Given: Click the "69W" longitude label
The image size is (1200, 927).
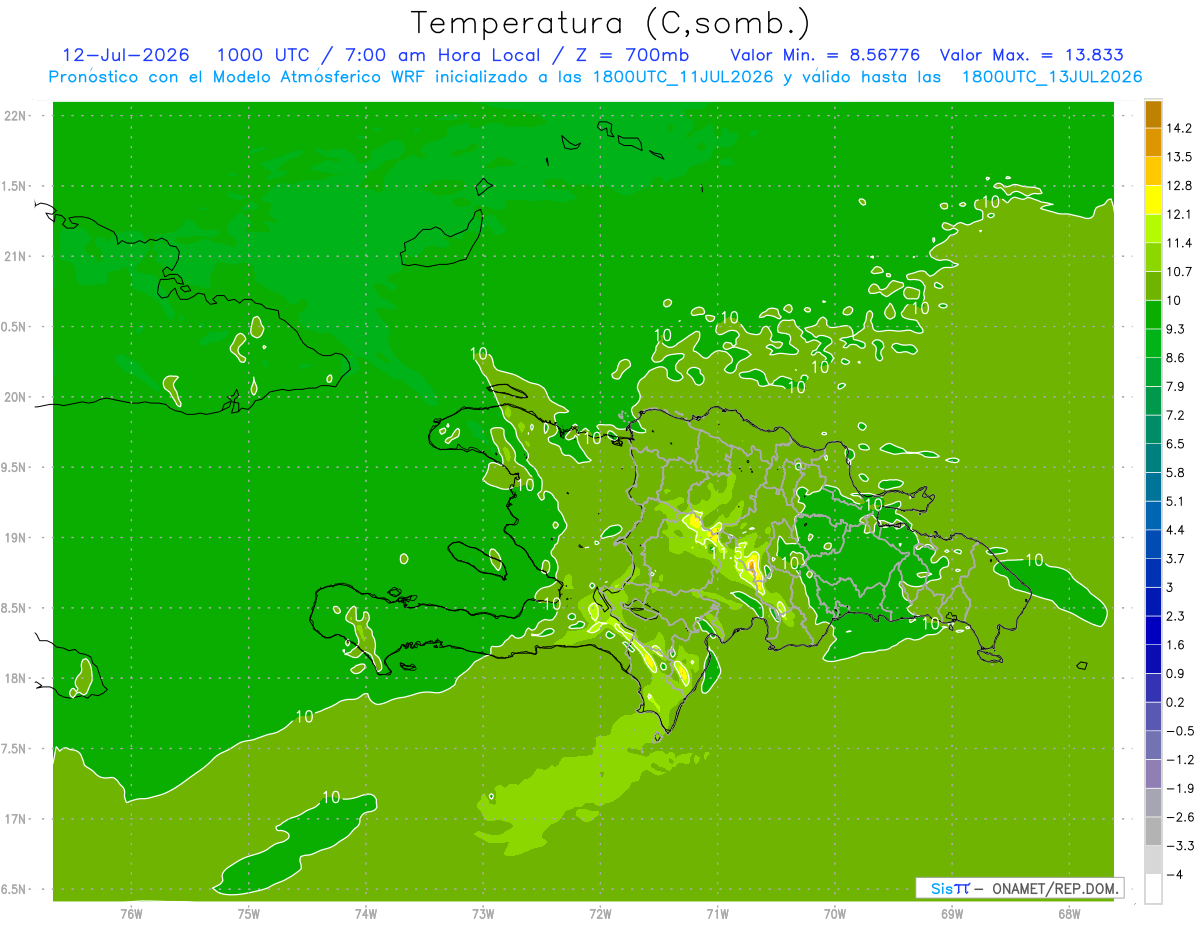Looking at the screenshot, I should [951, 913].
